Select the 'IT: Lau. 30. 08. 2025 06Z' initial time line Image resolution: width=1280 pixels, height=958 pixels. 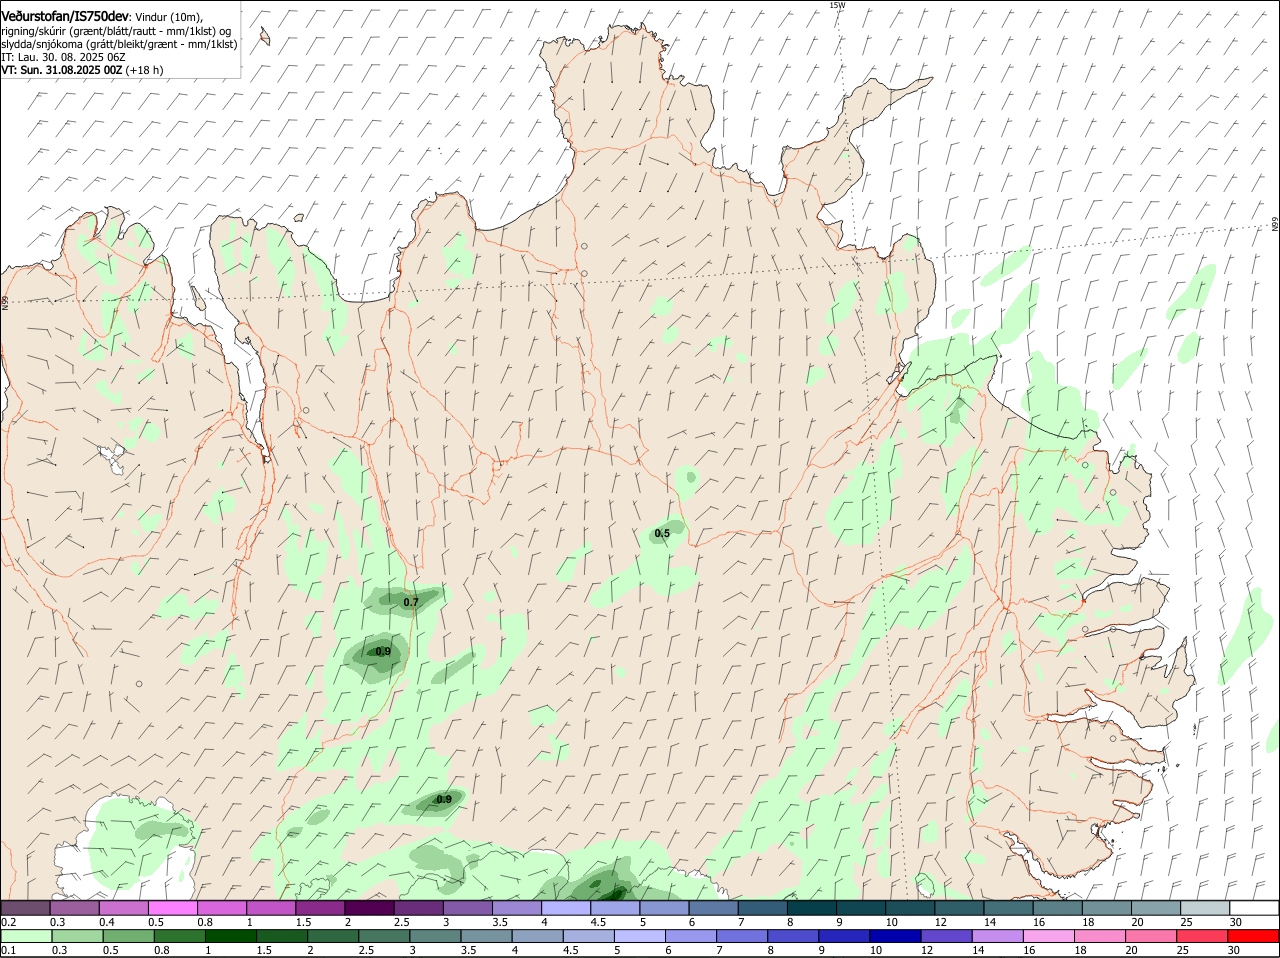(63, 57)
